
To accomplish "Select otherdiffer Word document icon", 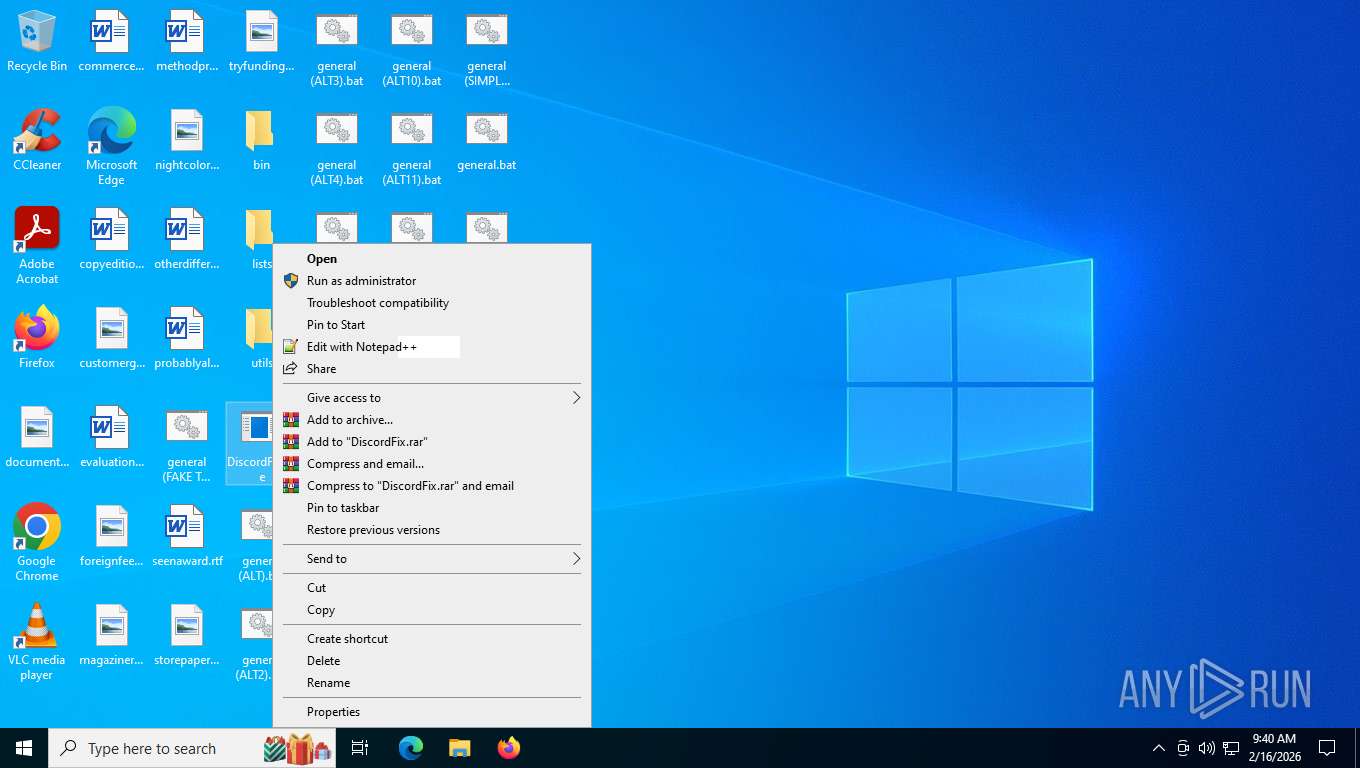I will click(187, 239).
